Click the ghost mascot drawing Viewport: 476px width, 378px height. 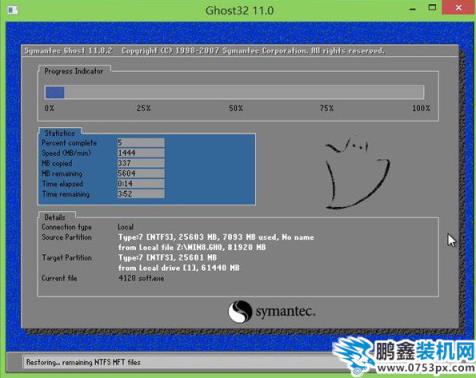[357, 173]
